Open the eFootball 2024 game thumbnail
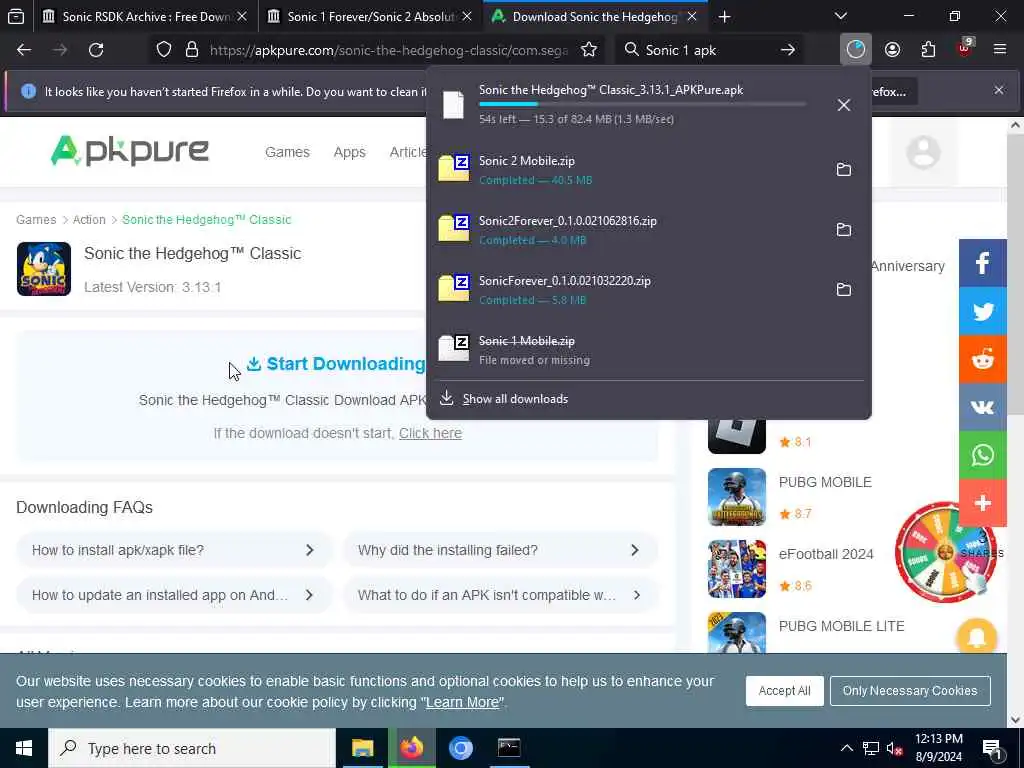The image size is (1024, 768). point(737,569)
